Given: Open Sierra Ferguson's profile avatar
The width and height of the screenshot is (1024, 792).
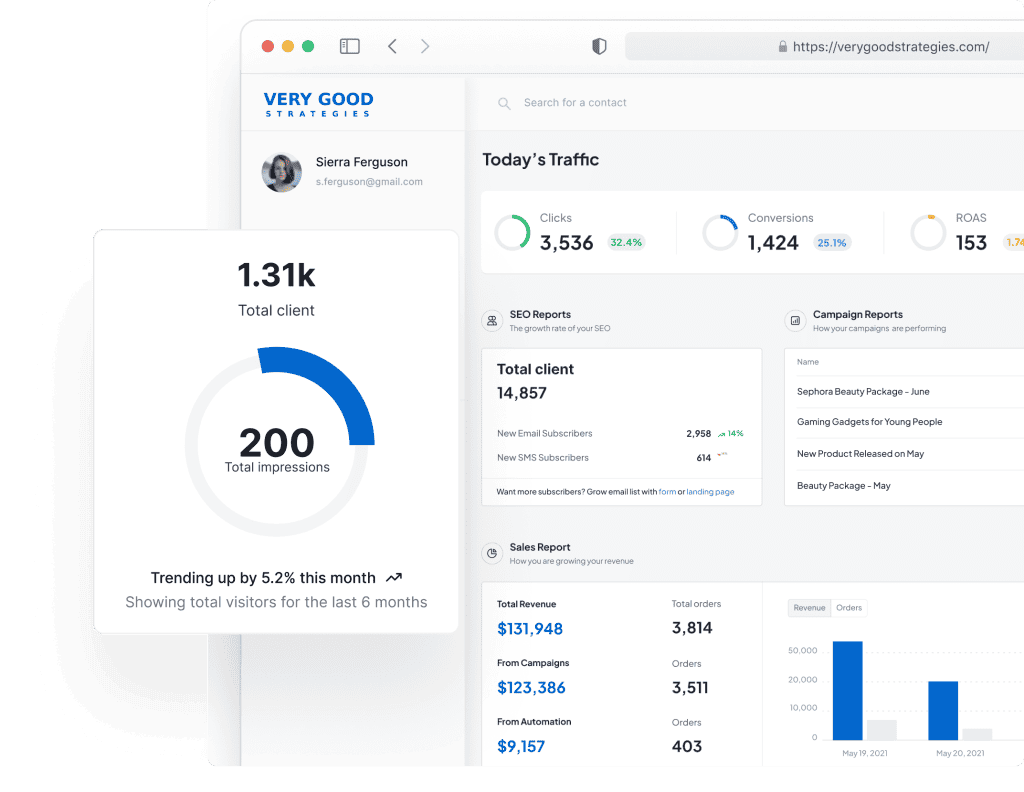Looking at the screenshot, I should point(282,172).
